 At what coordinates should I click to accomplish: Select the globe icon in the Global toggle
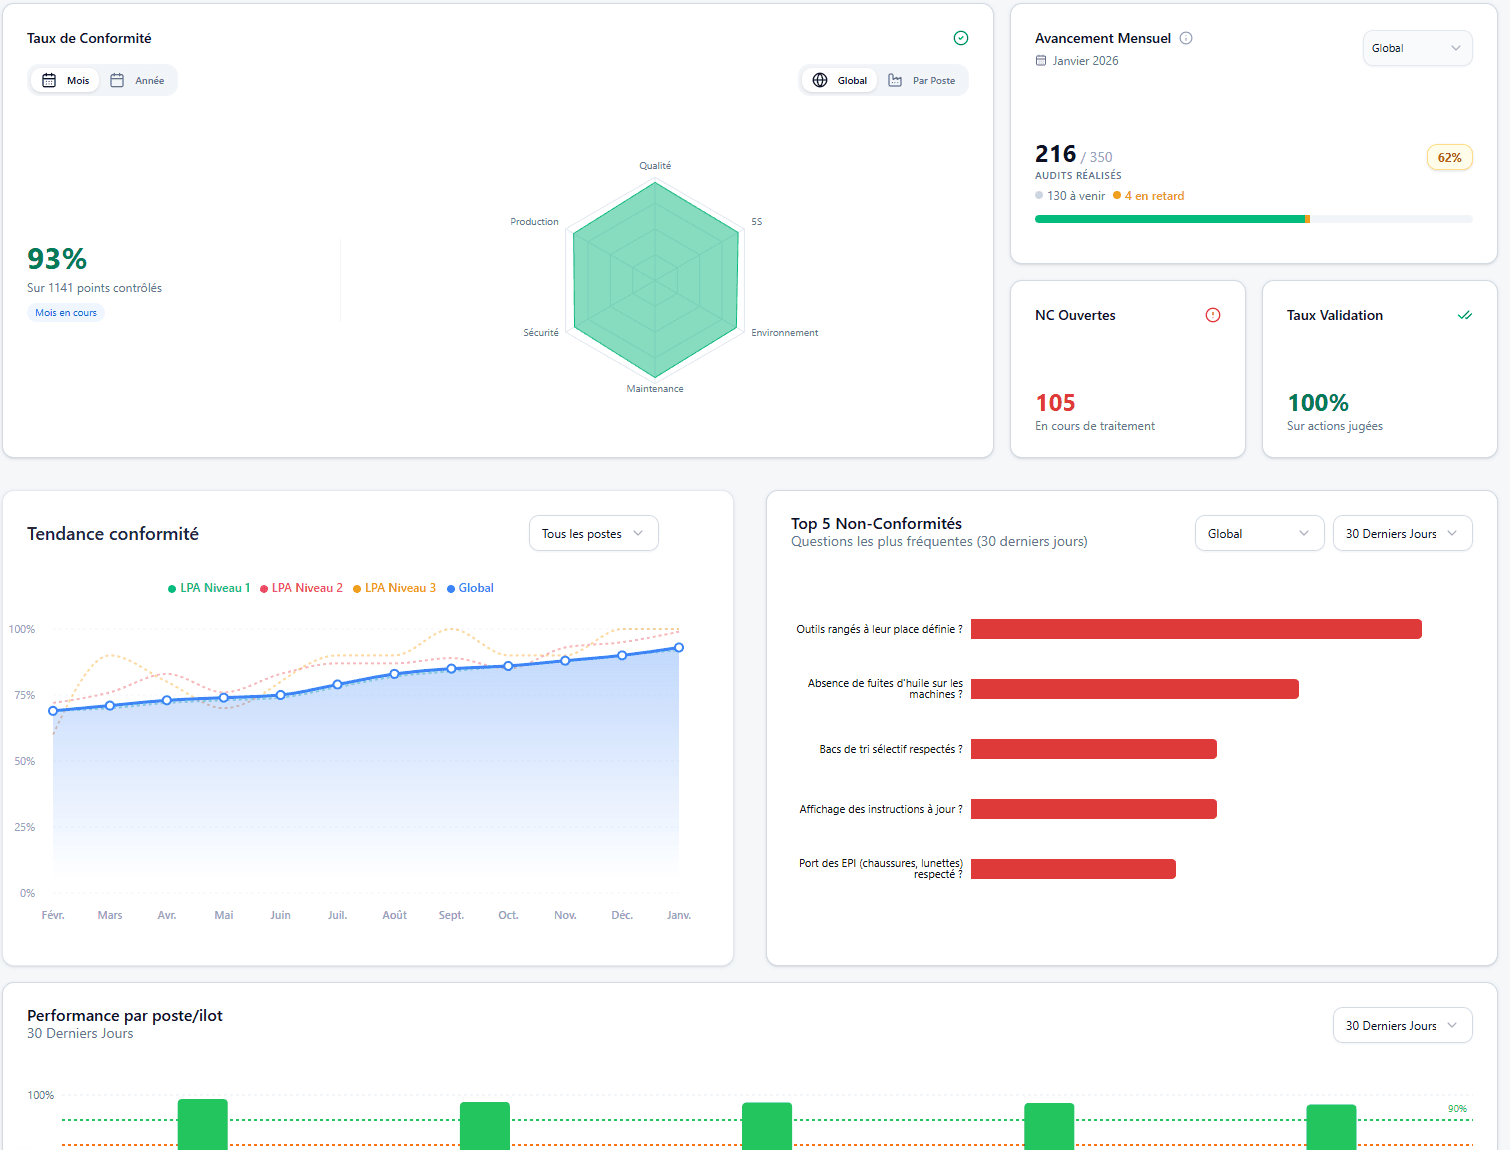tap(821, 80)
